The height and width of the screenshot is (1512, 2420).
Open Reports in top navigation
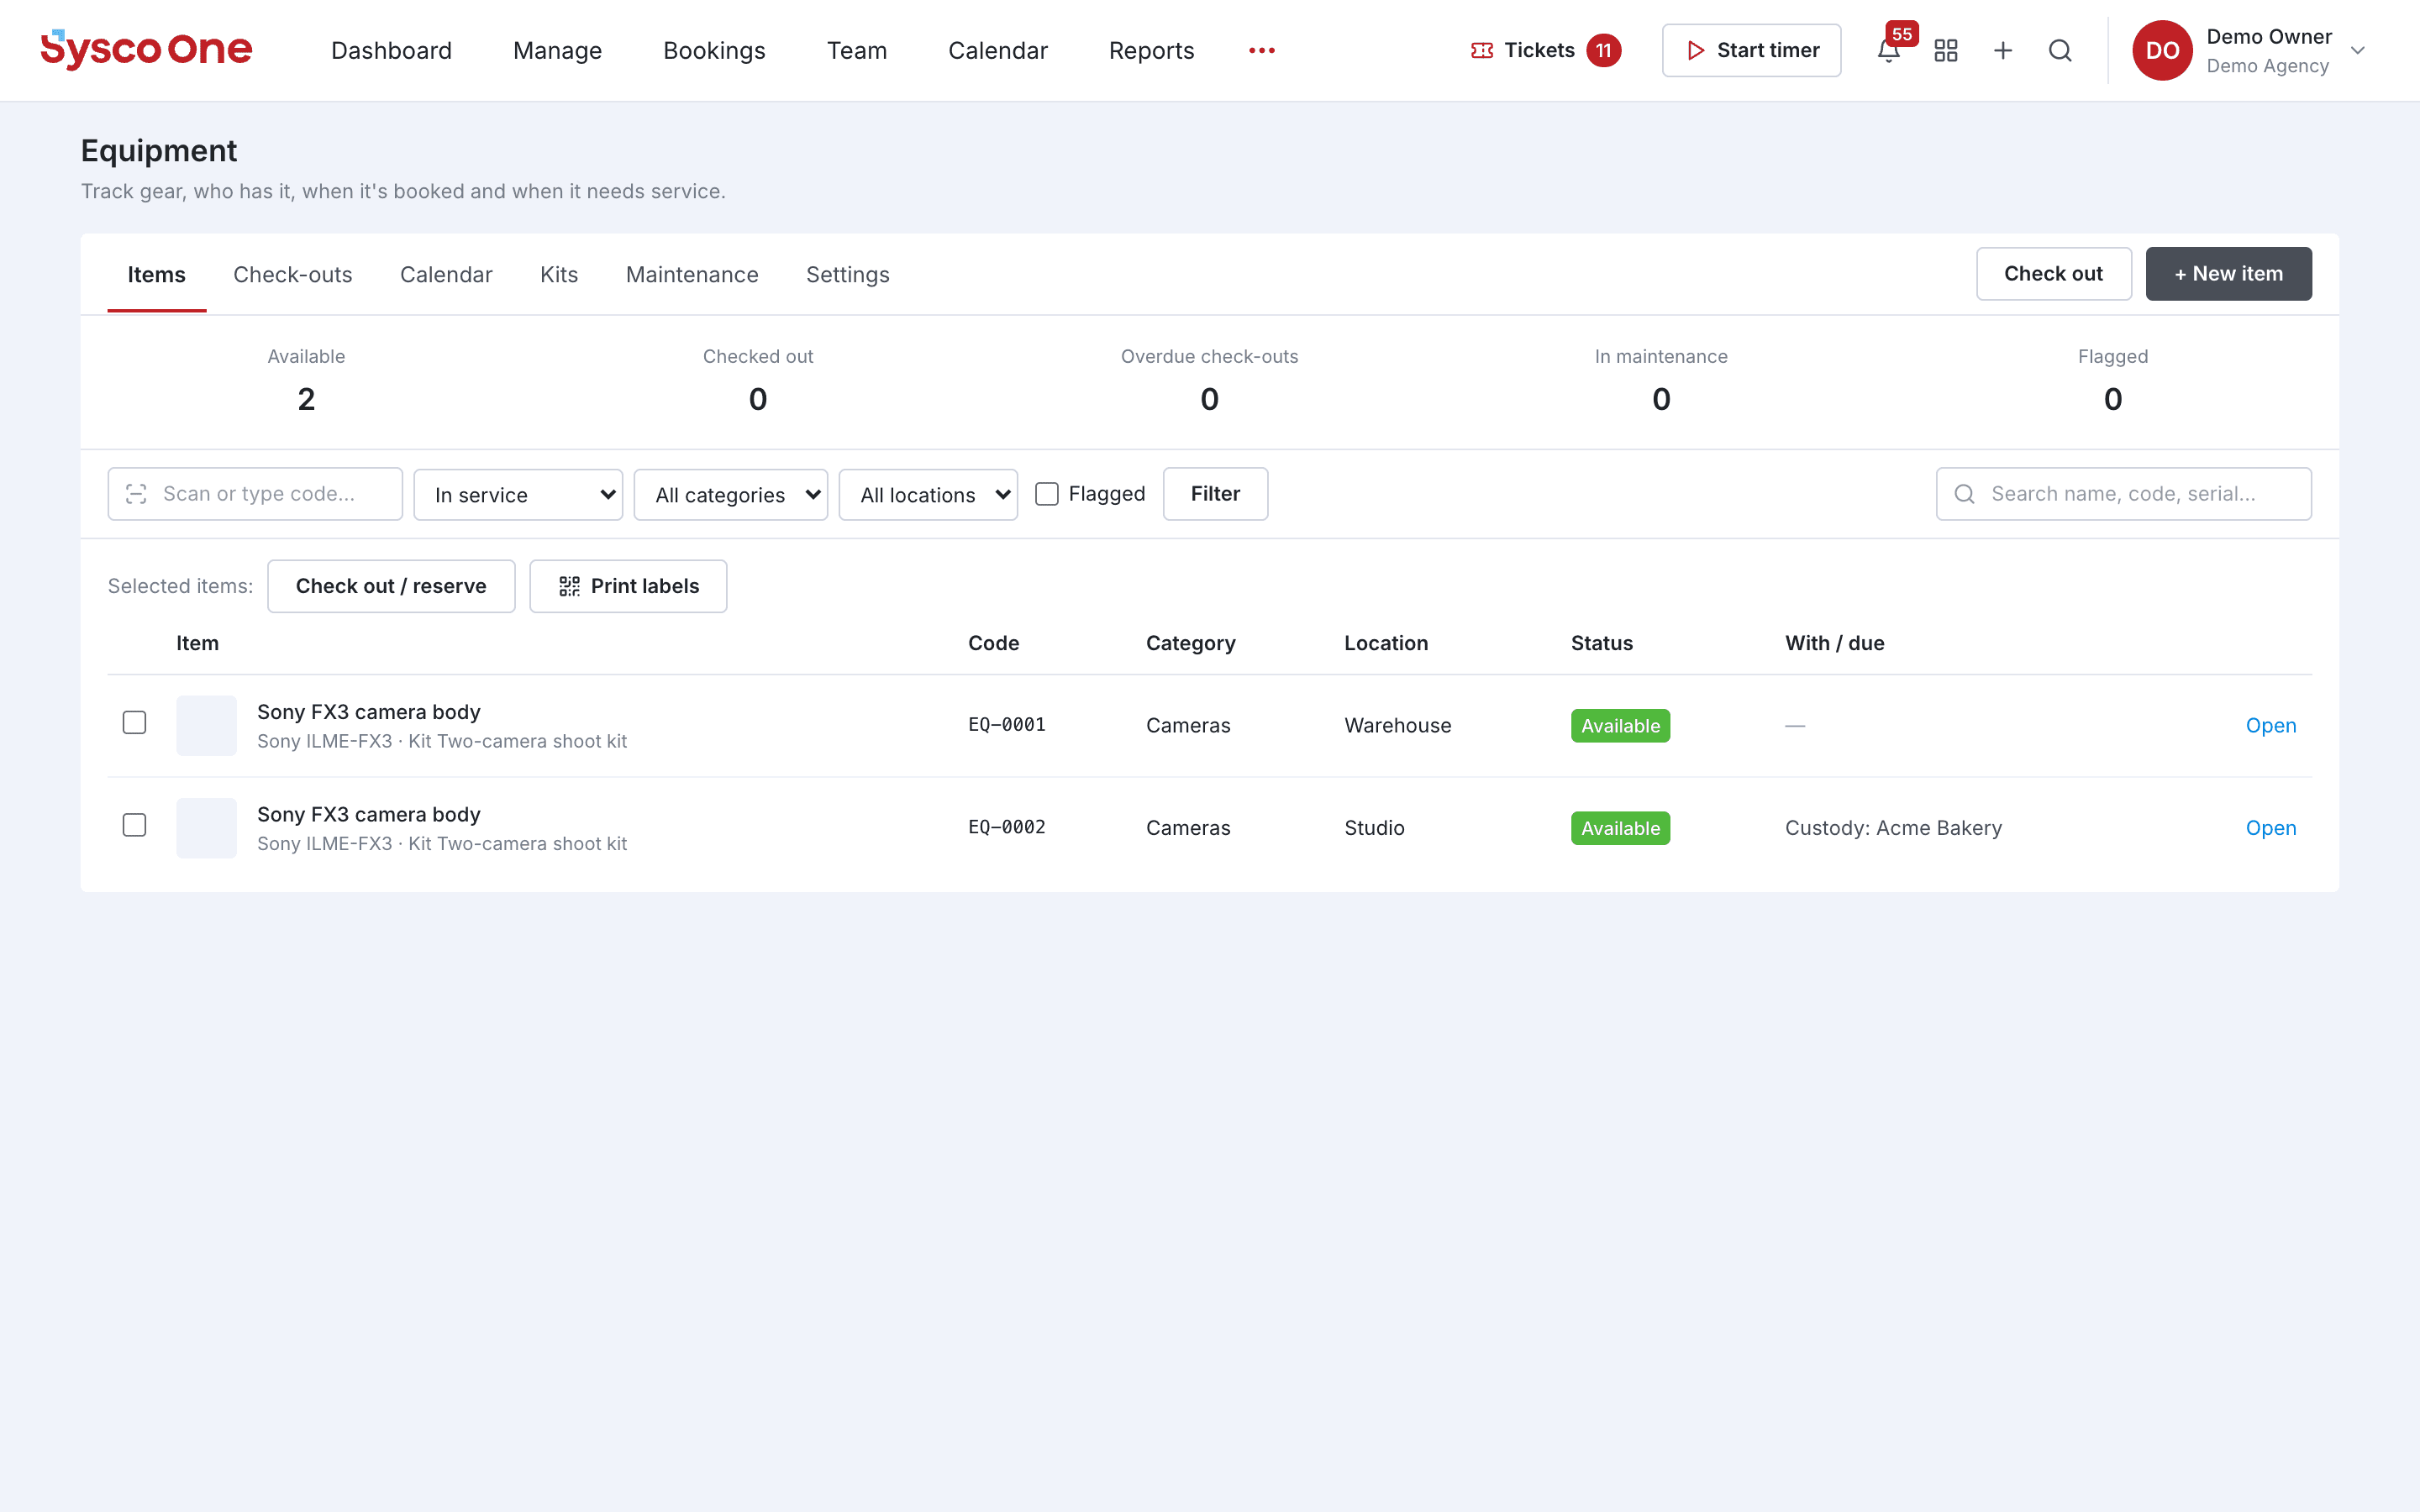click(1151, 50)
